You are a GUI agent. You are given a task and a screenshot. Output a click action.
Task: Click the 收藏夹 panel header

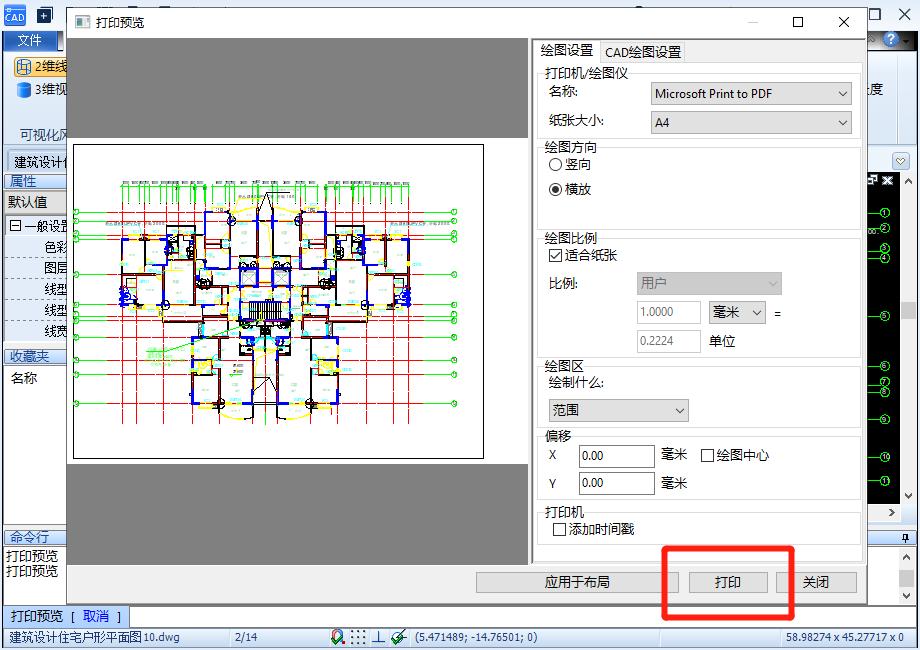tap(35, 356)
